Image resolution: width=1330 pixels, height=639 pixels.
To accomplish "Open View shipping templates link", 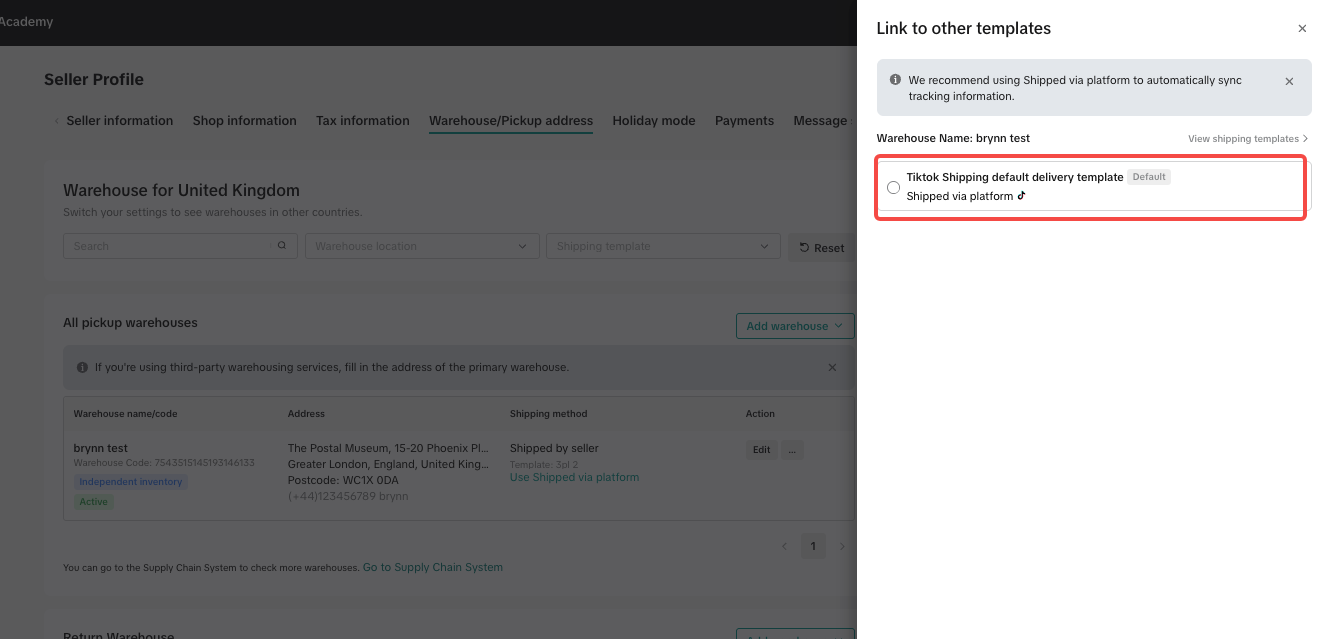I will [x=1247, y=139].
